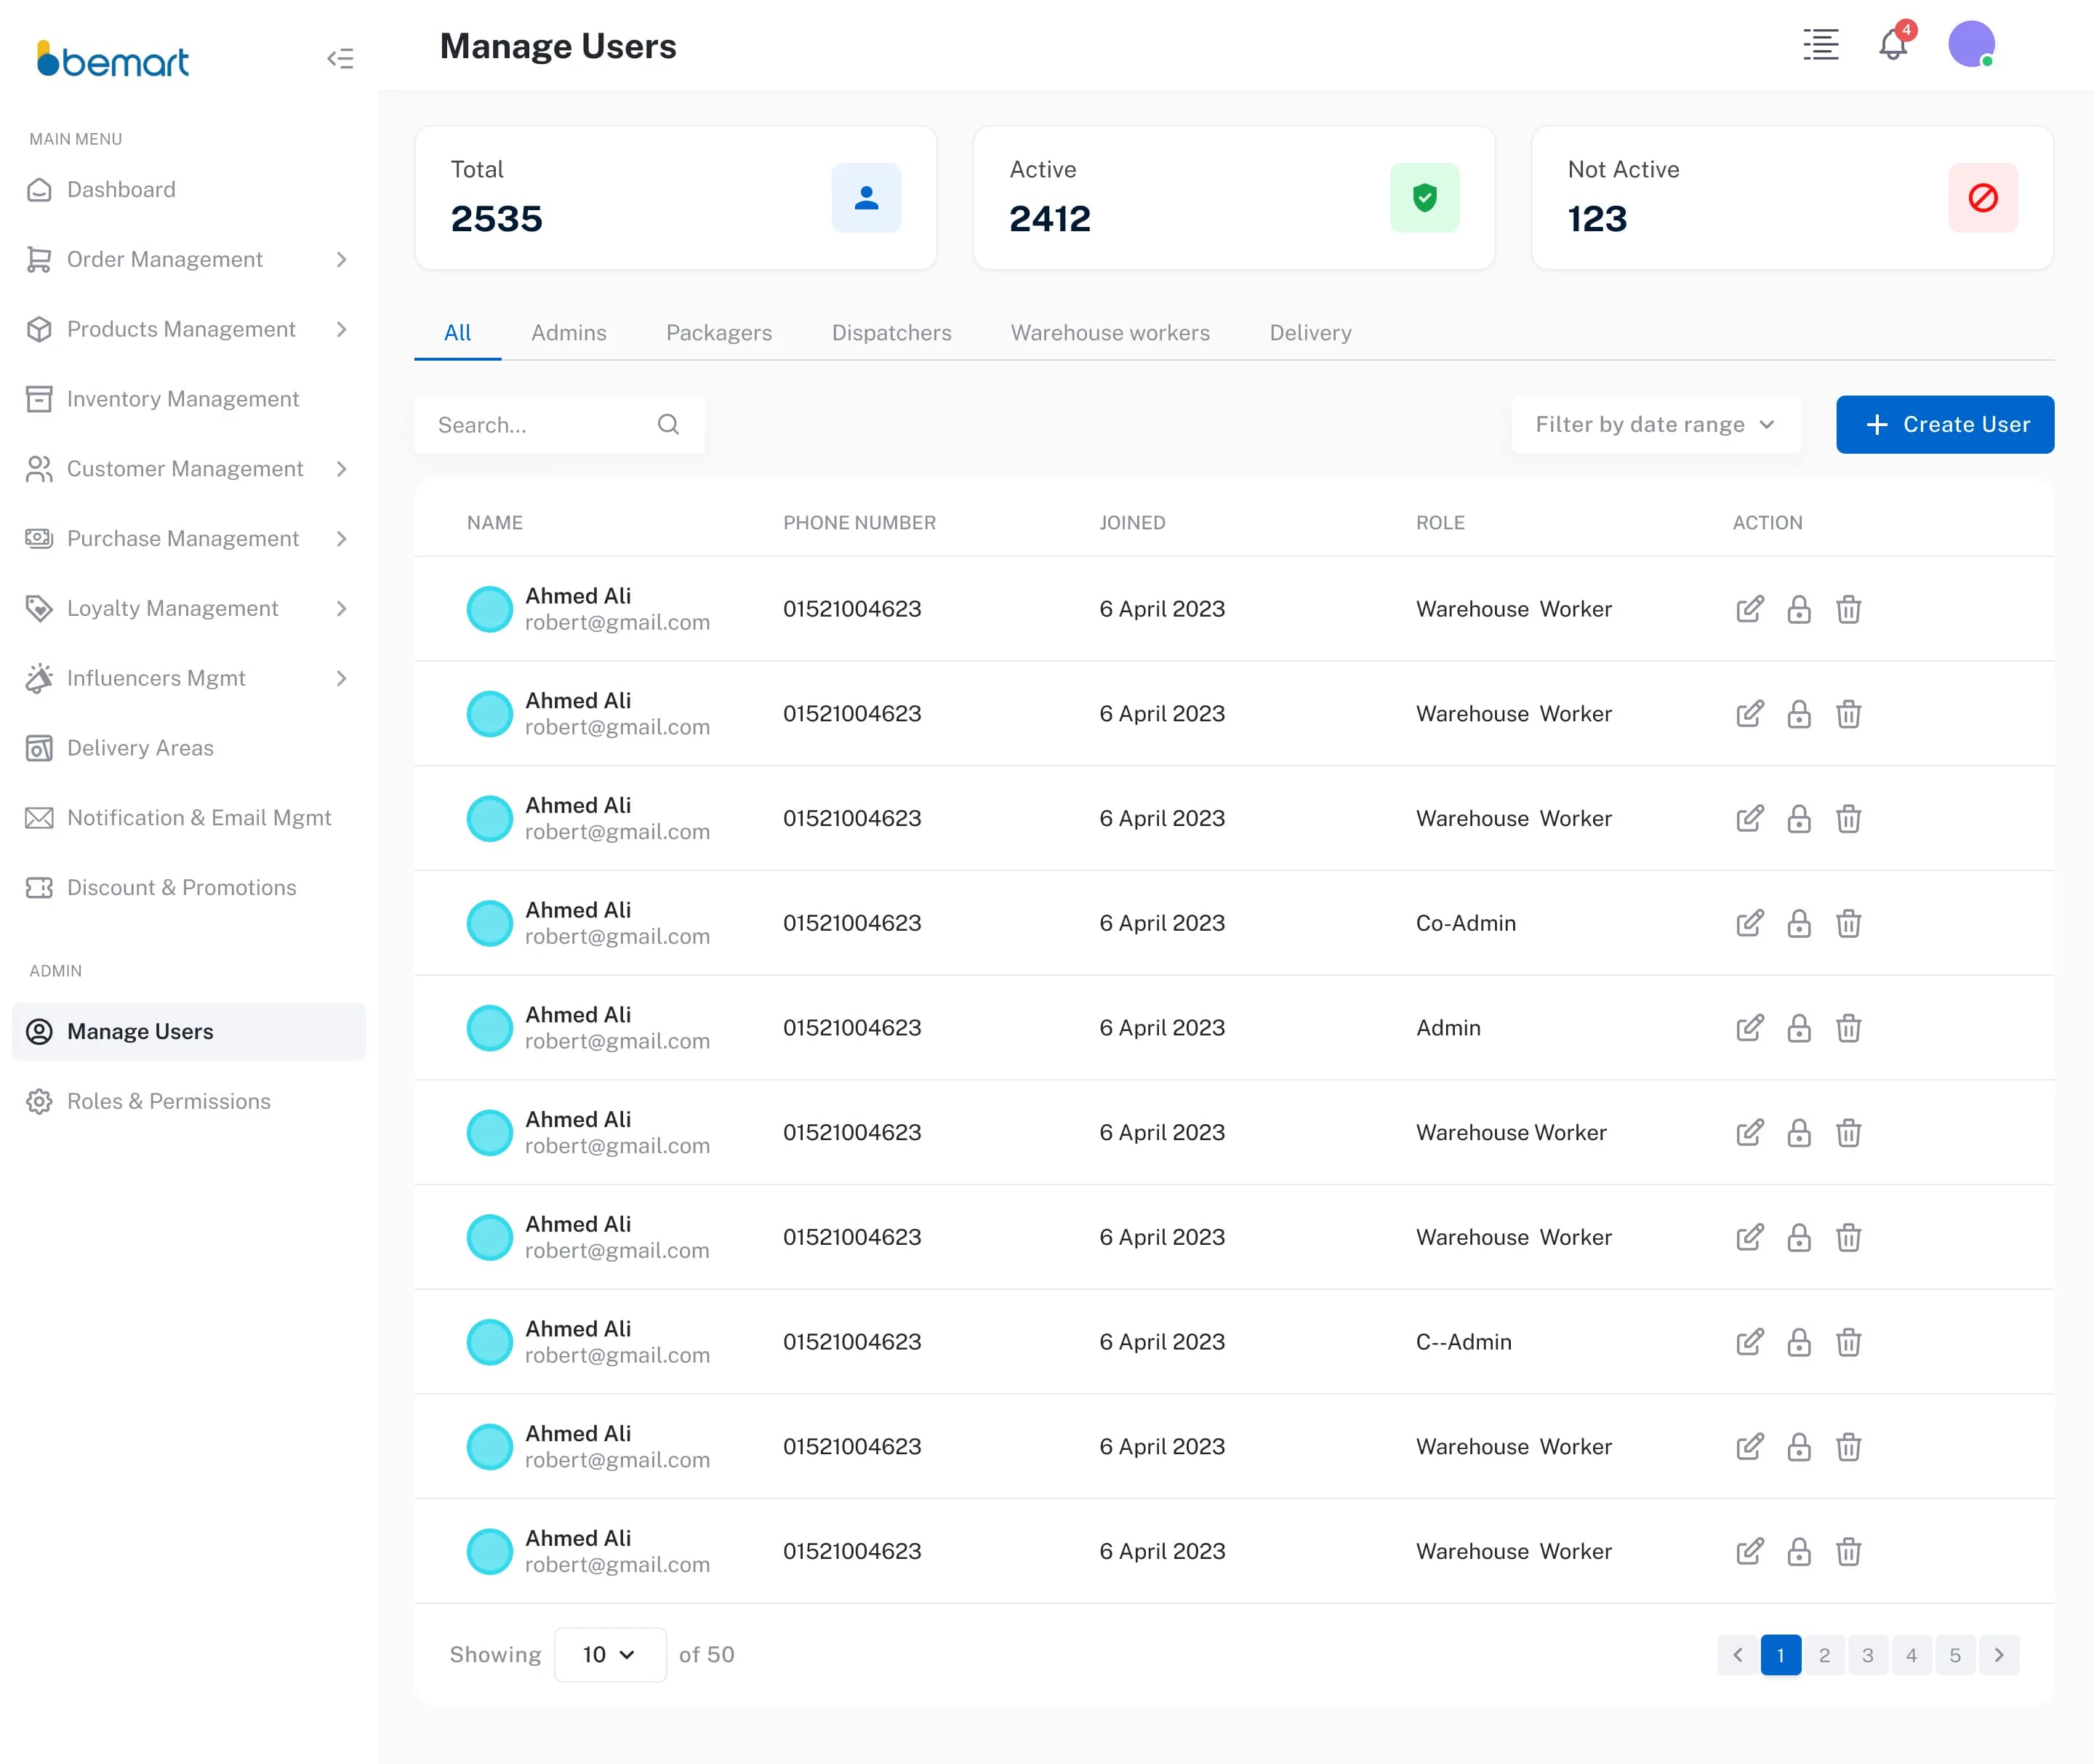2094x1764 pixels.
Task: Click the Discount & Promotions ticket icon
Action: click(x=39, y=888)
